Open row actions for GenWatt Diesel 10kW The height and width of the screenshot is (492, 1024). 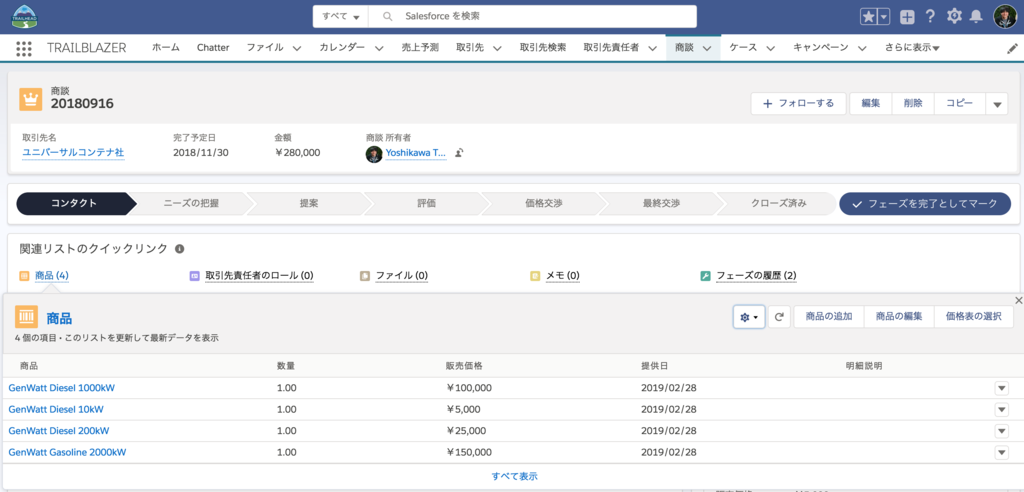pyautogui.click(x=1002, y=410)
